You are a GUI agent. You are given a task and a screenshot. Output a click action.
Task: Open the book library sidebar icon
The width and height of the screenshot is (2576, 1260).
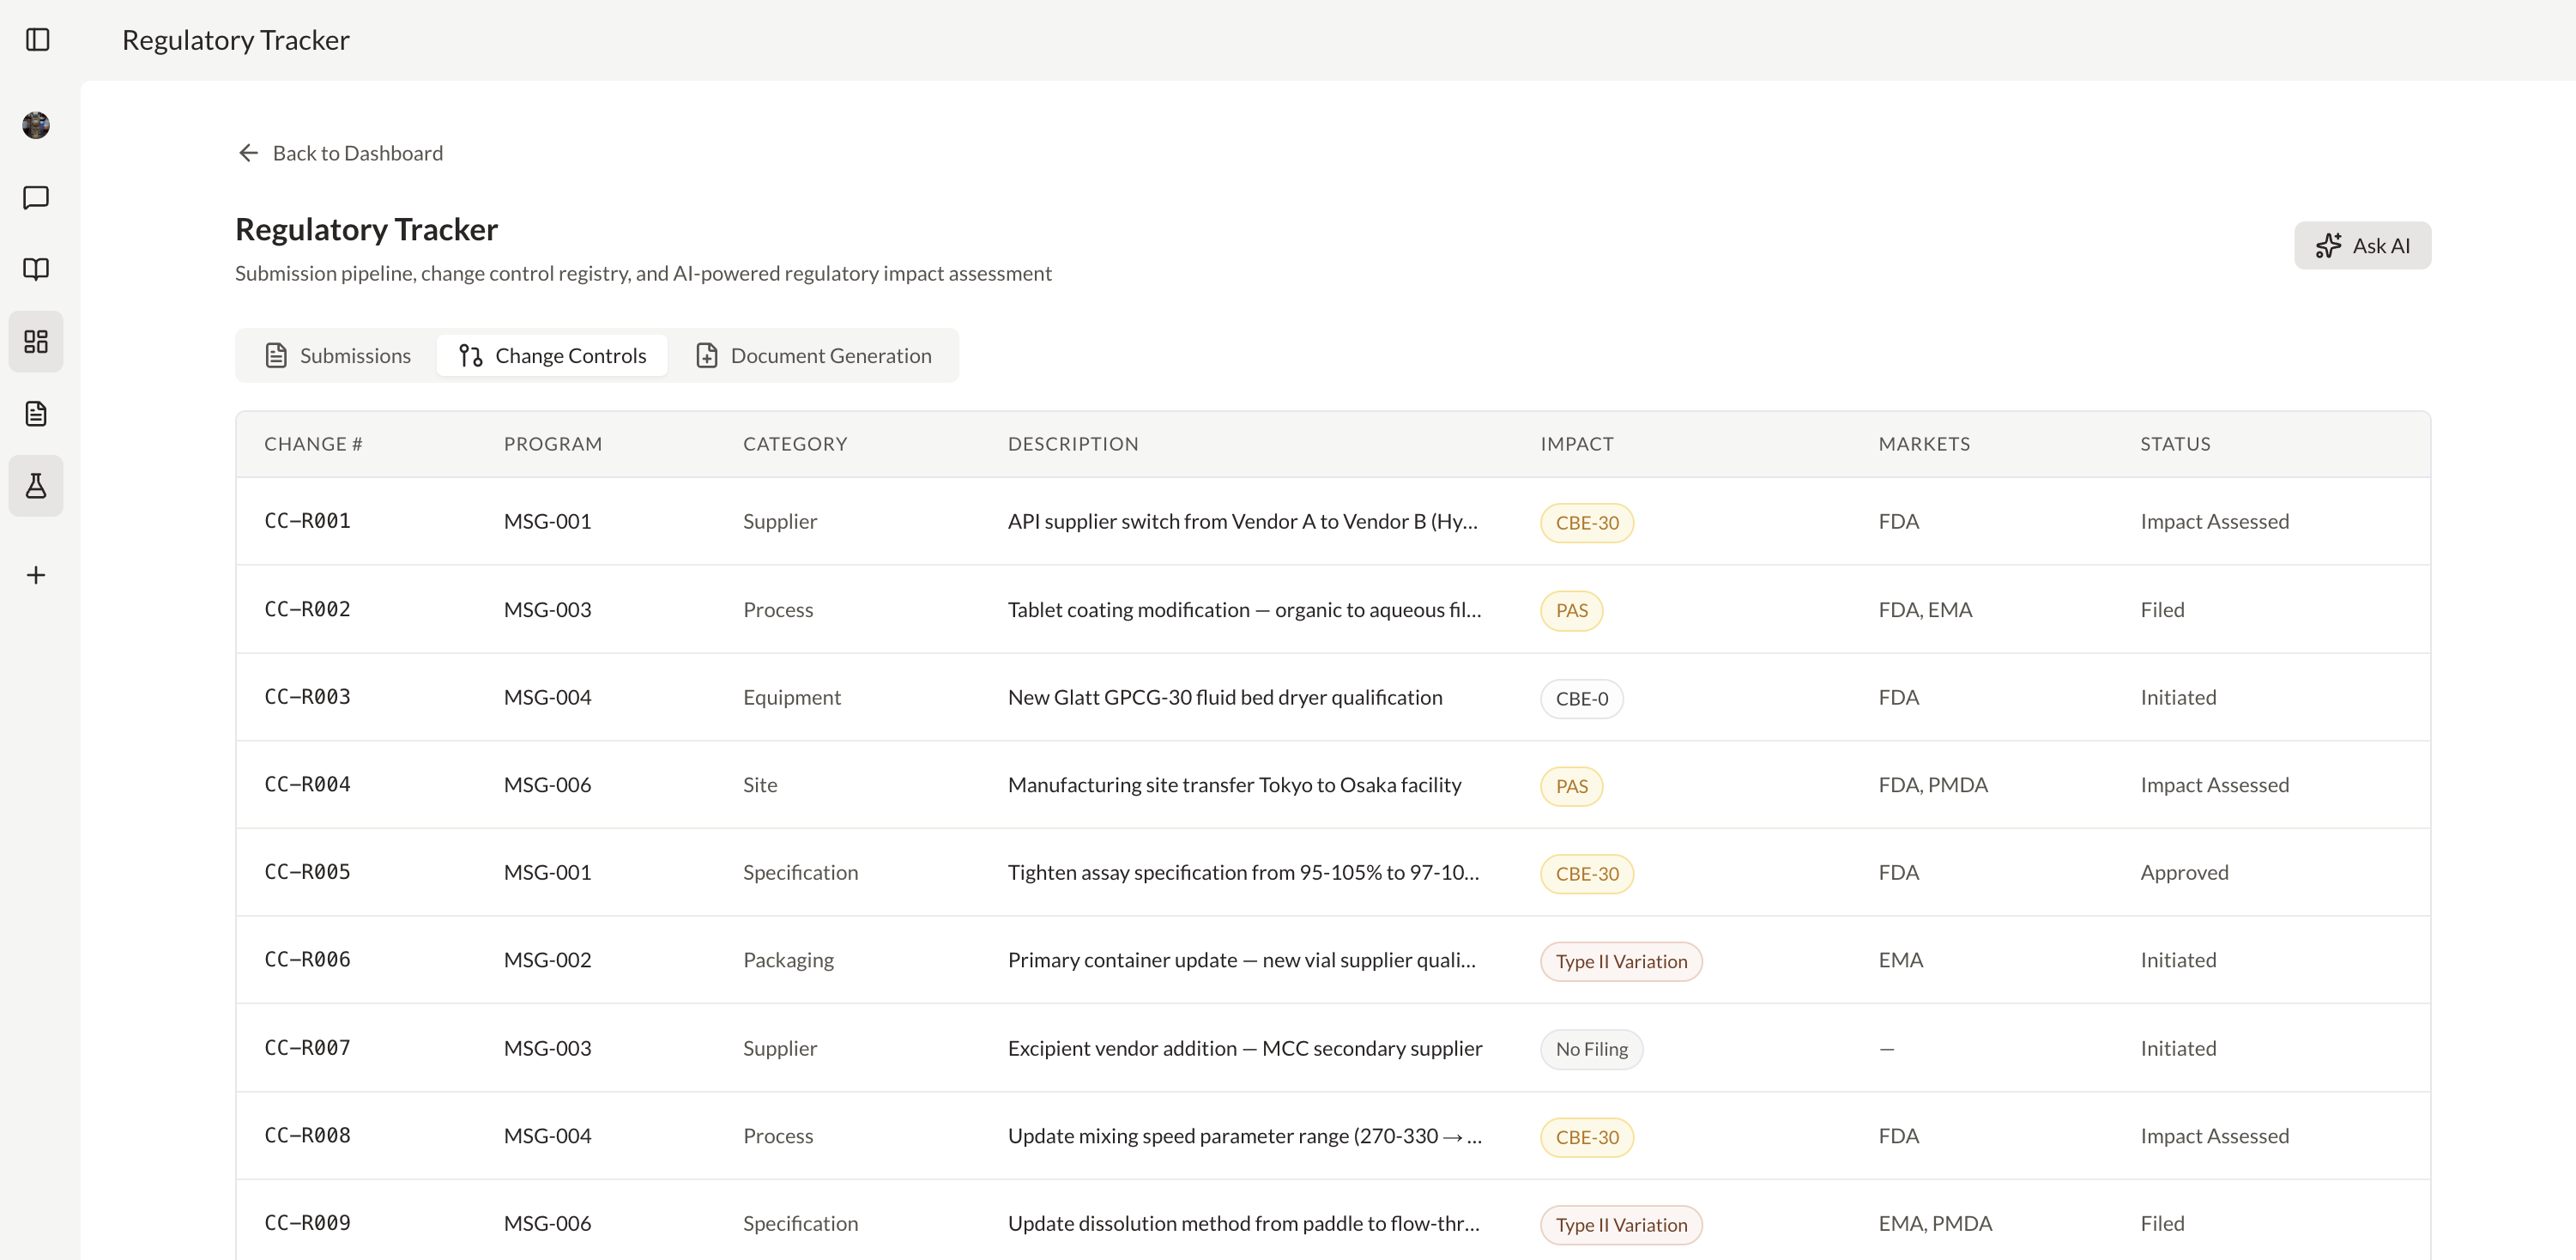36,269
